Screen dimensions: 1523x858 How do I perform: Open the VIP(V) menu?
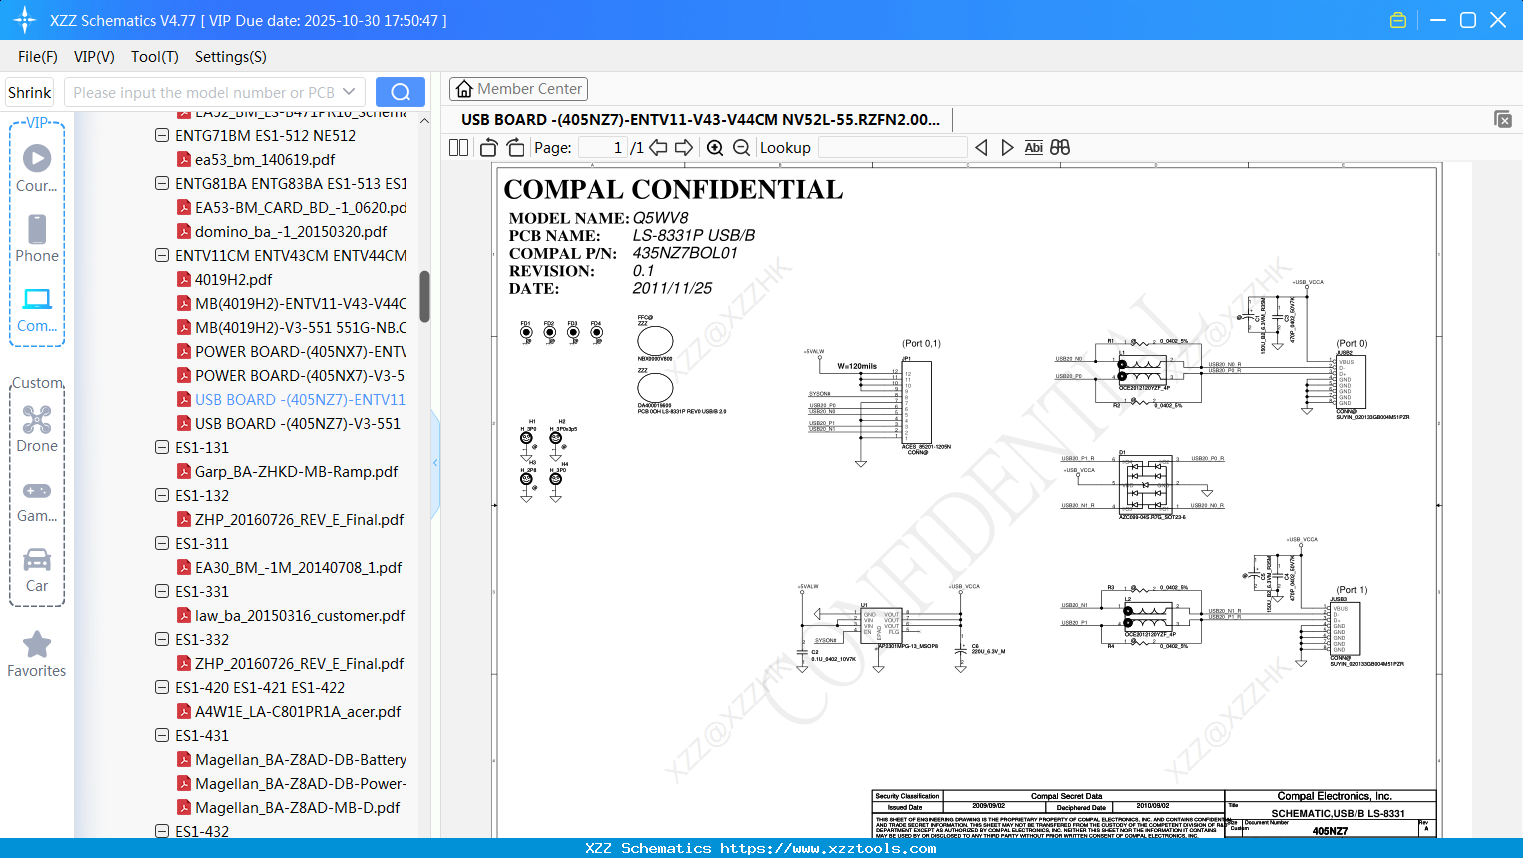[94, 57]
